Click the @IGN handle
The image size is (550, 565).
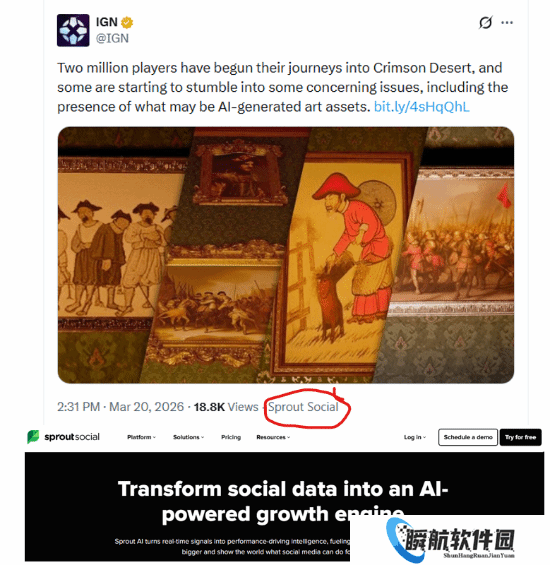[x=112, y=38]
